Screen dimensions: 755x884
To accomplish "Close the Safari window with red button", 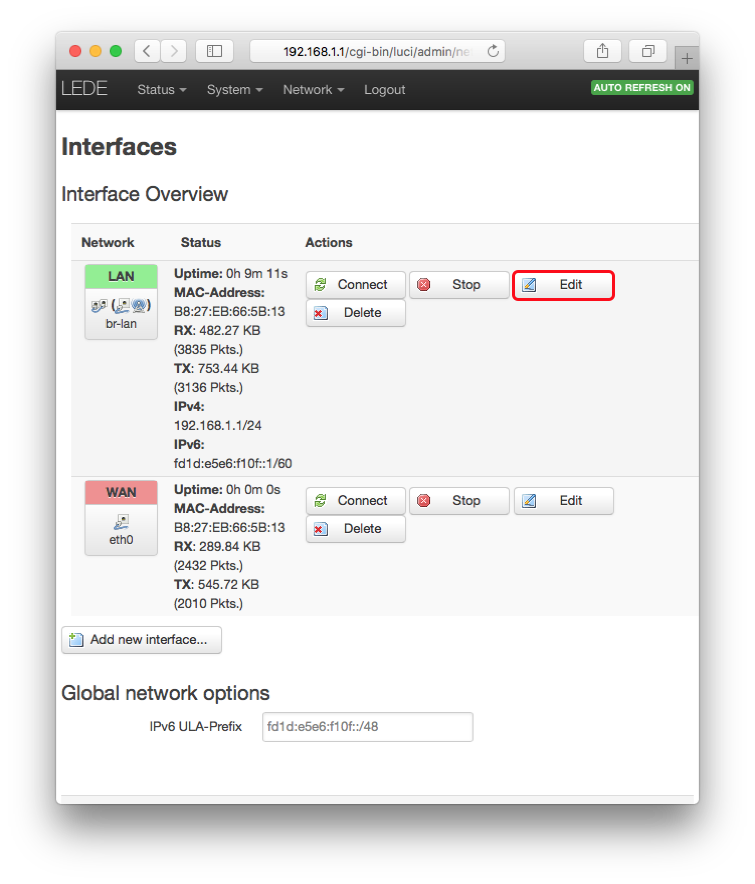I will [x=75, y=51].
